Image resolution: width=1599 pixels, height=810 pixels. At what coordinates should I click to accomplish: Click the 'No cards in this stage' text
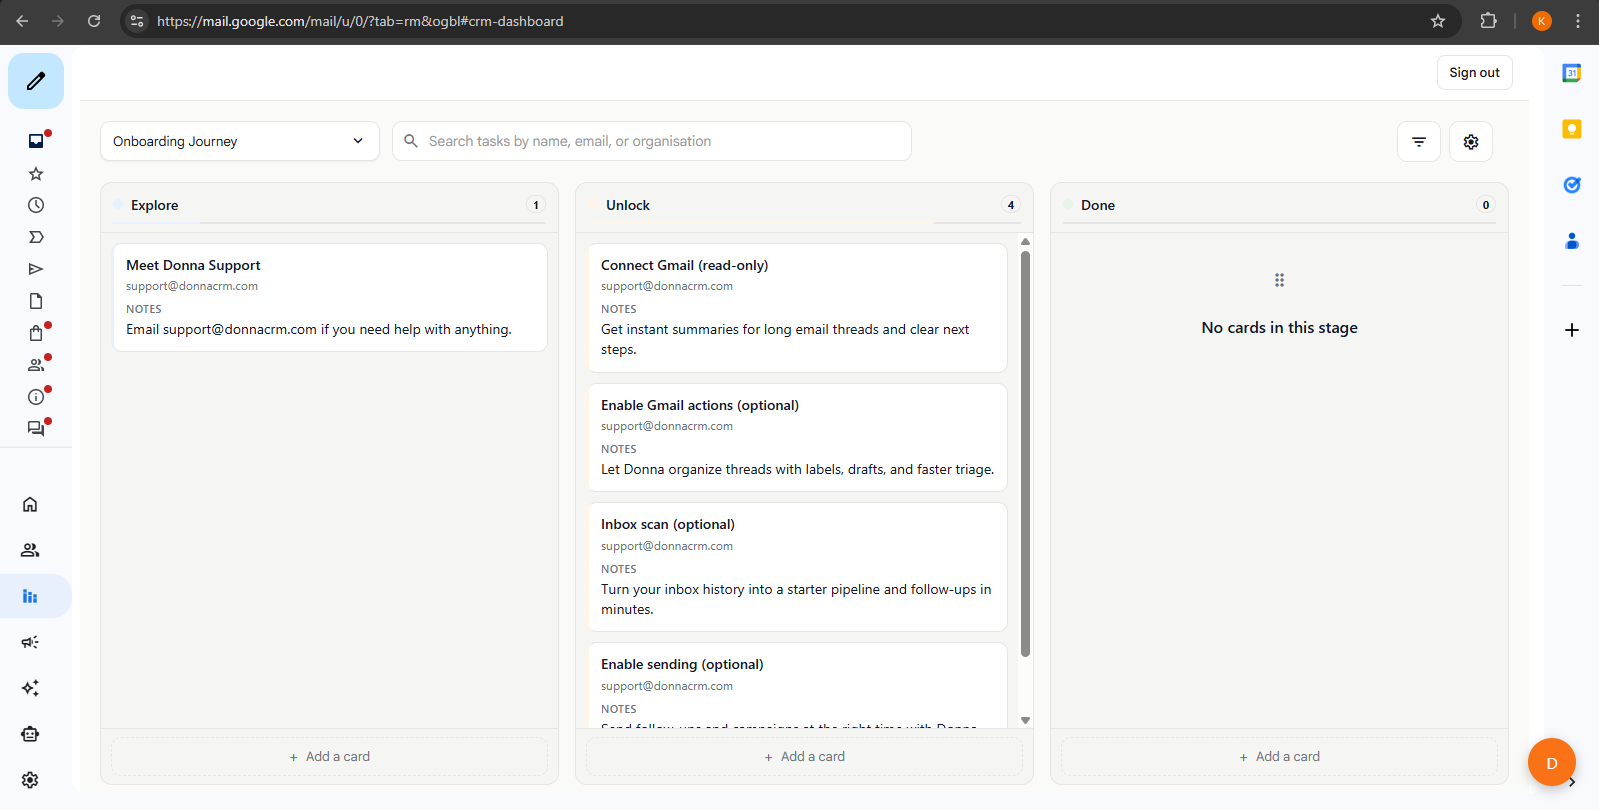click(x=1279, y=328)
